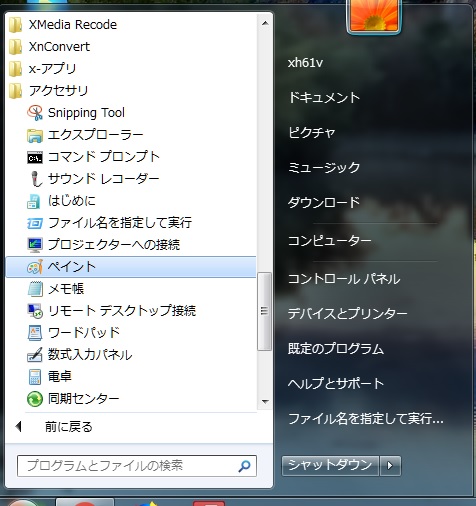The height and width of the screenshot is (506, 476).
Task: Click the 電卓 calculator icon
Action: pos(35,377)
